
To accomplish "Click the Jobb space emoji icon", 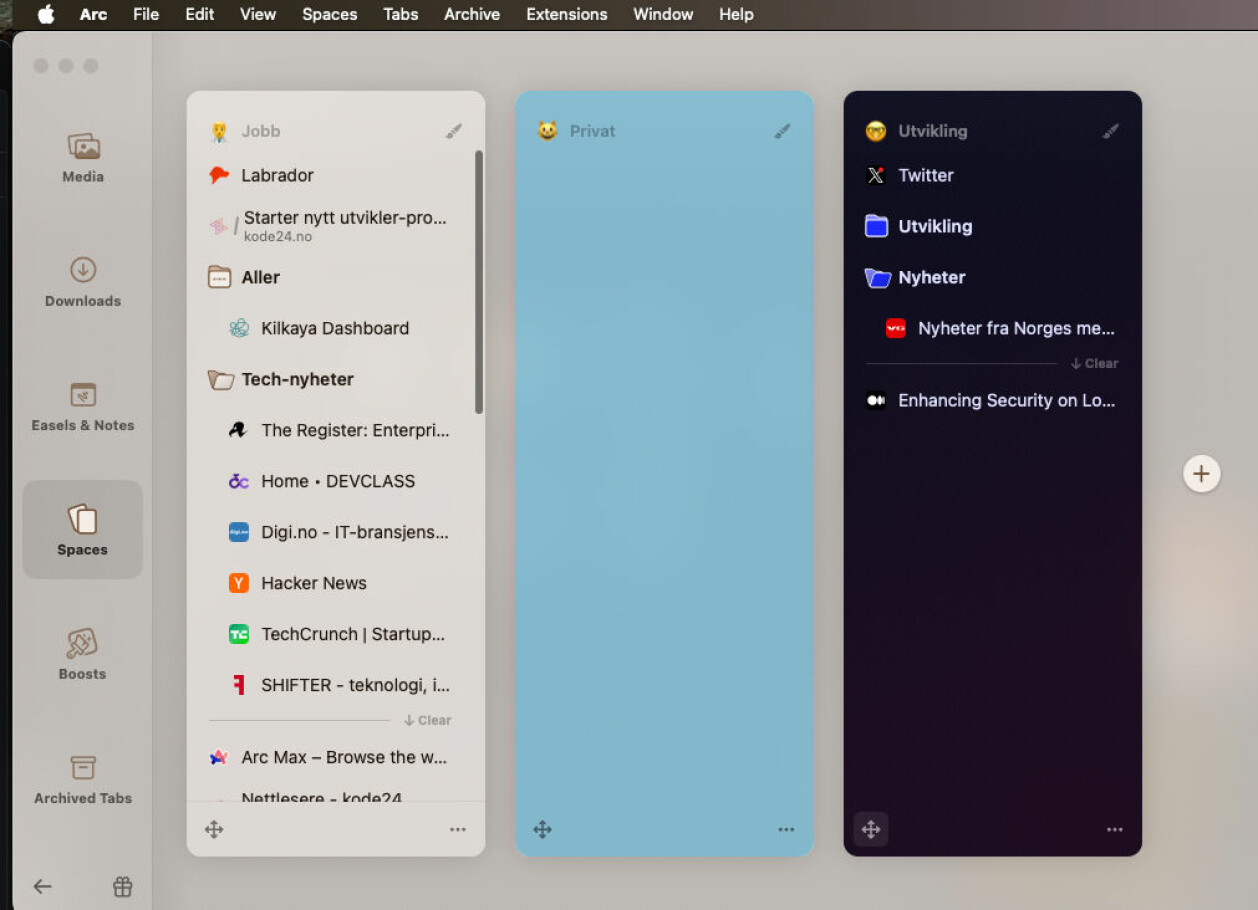I will (x=219, y=131).
